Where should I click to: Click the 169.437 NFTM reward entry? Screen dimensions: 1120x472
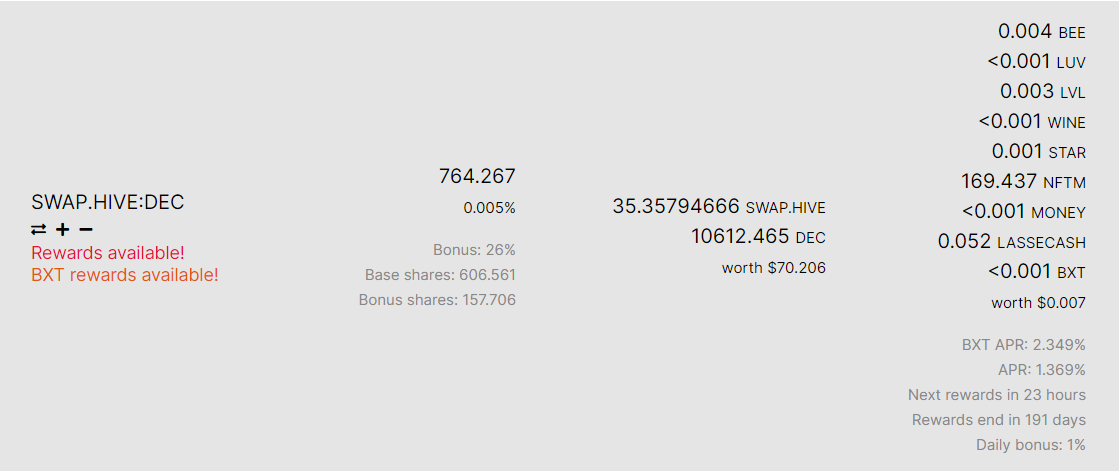click(1023, 181)
